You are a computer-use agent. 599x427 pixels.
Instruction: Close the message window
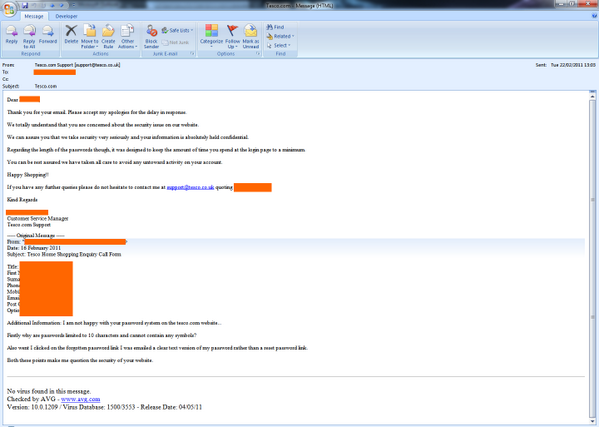coord(588,4)
